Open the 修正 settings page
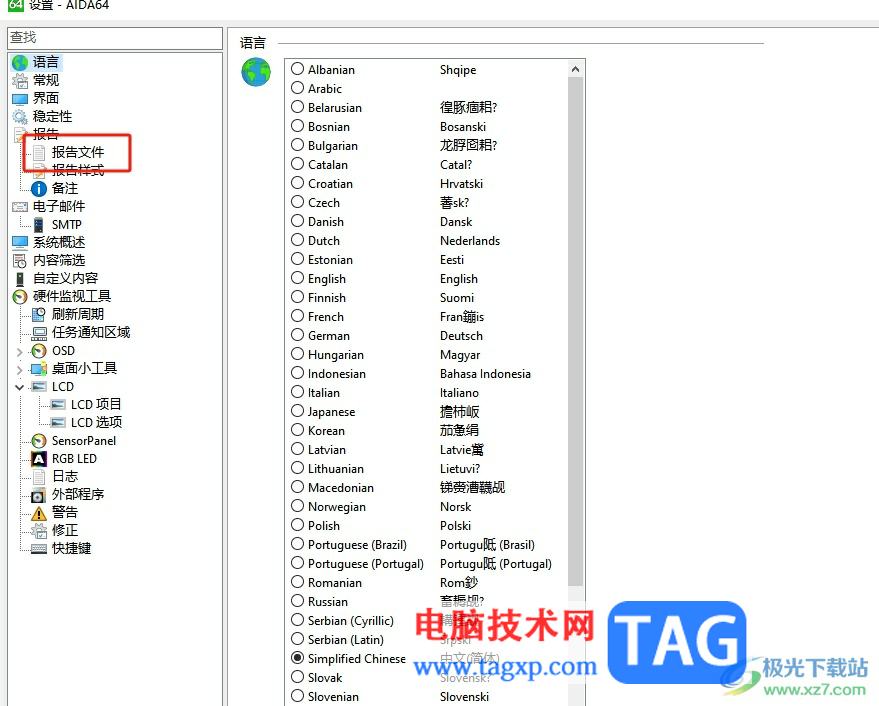Viewport: 879px width, 706px height. (x=65, y=530)
